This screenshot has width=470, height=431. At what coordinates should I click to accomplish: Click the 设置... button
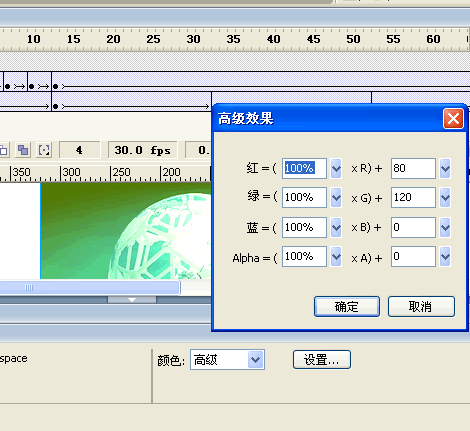tap(322, 360)
